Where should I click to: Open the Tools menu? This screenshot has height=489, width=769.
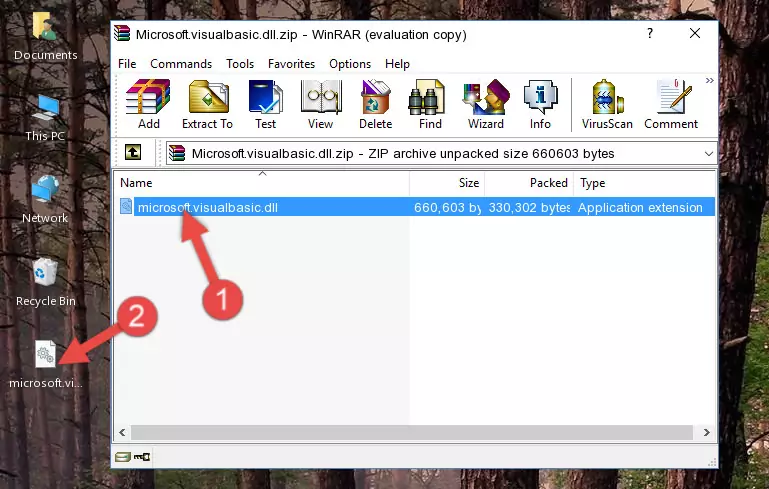(240, 64)
